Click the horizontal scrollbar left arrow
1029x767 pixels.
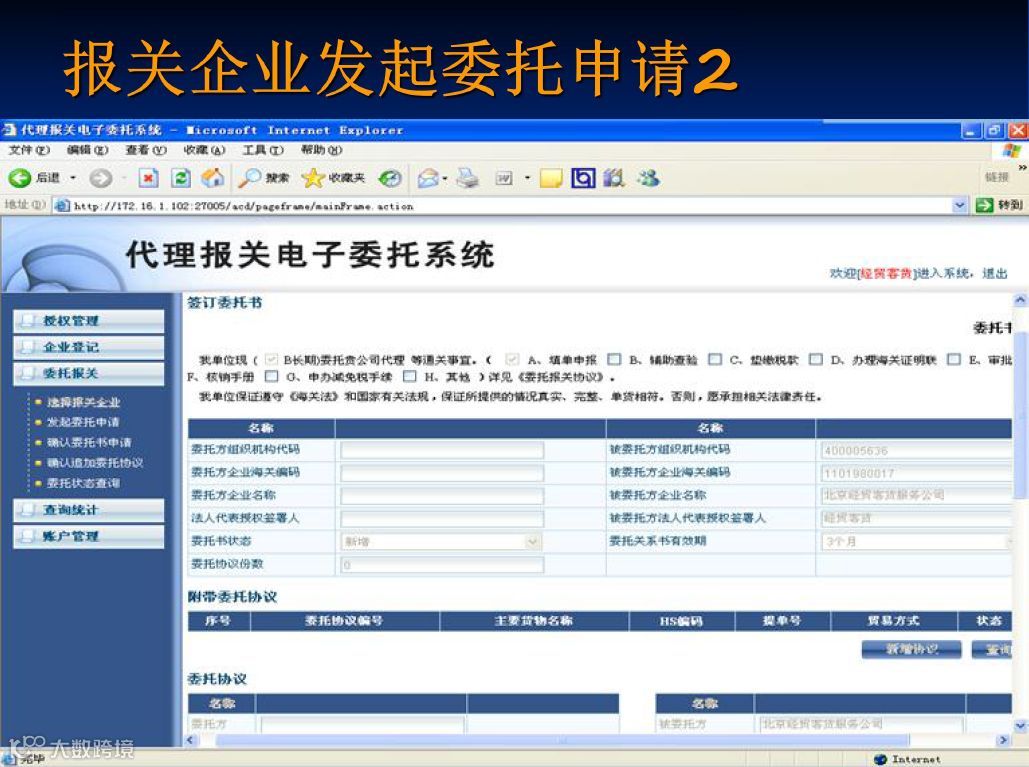pyautogui.click(x=191, y=740)
